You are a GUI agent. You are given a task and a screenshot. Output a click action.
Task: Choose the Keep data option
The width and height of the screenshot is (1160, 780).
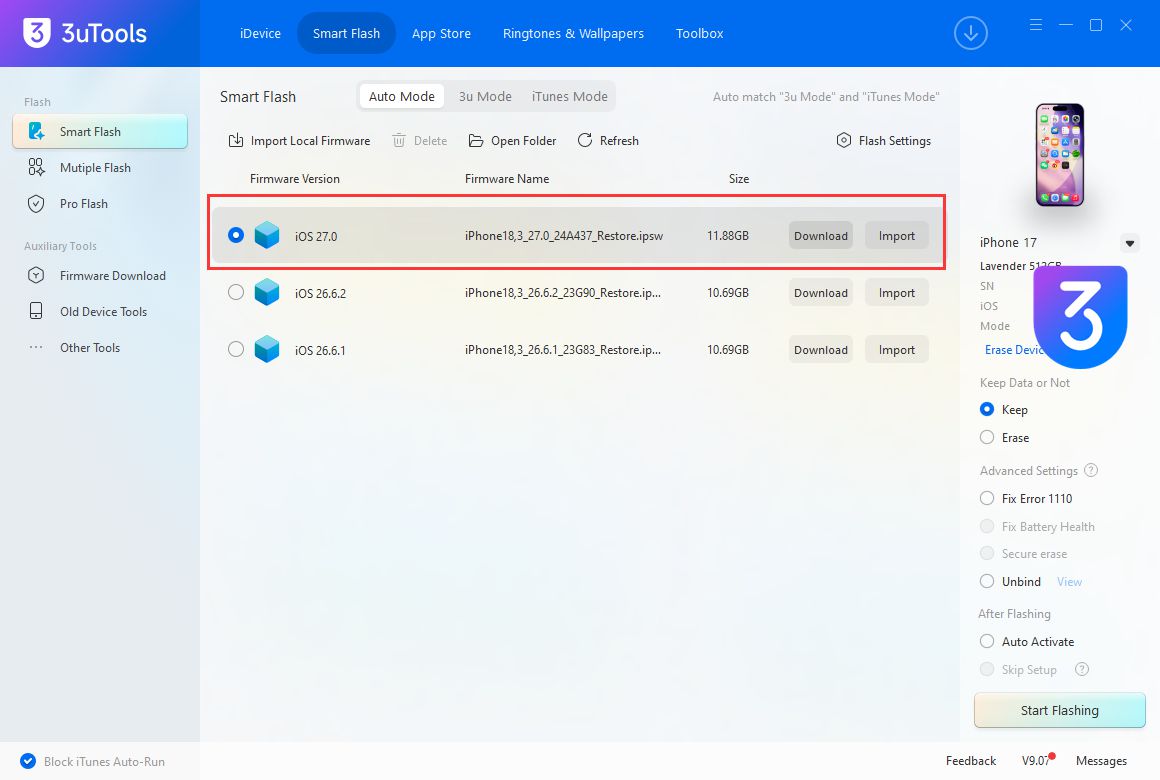click(987, 409)
